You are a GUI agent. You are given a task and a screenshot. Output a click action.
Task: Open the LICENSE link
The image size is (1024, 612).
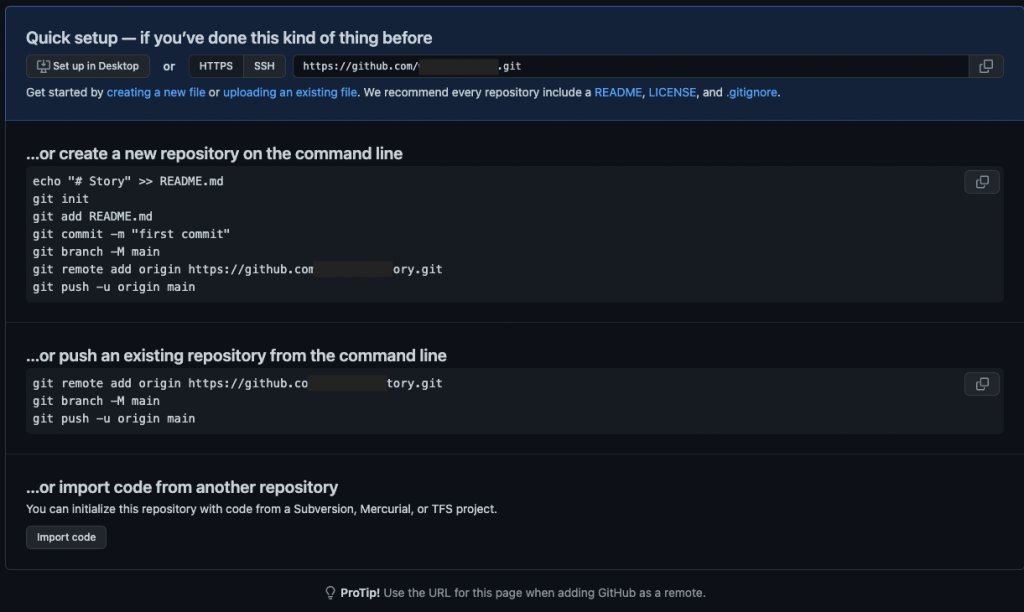point(672,92)
